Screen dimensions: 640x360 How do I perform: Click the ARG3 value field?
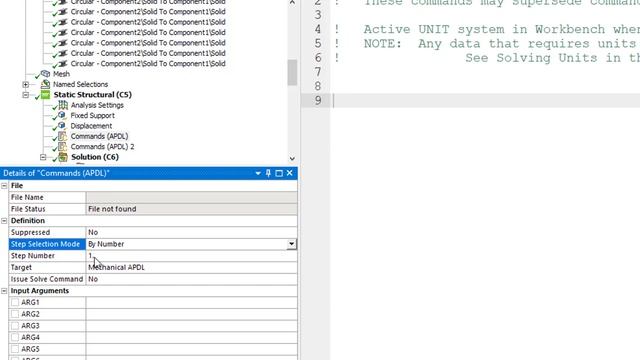(x=191, y=326)
